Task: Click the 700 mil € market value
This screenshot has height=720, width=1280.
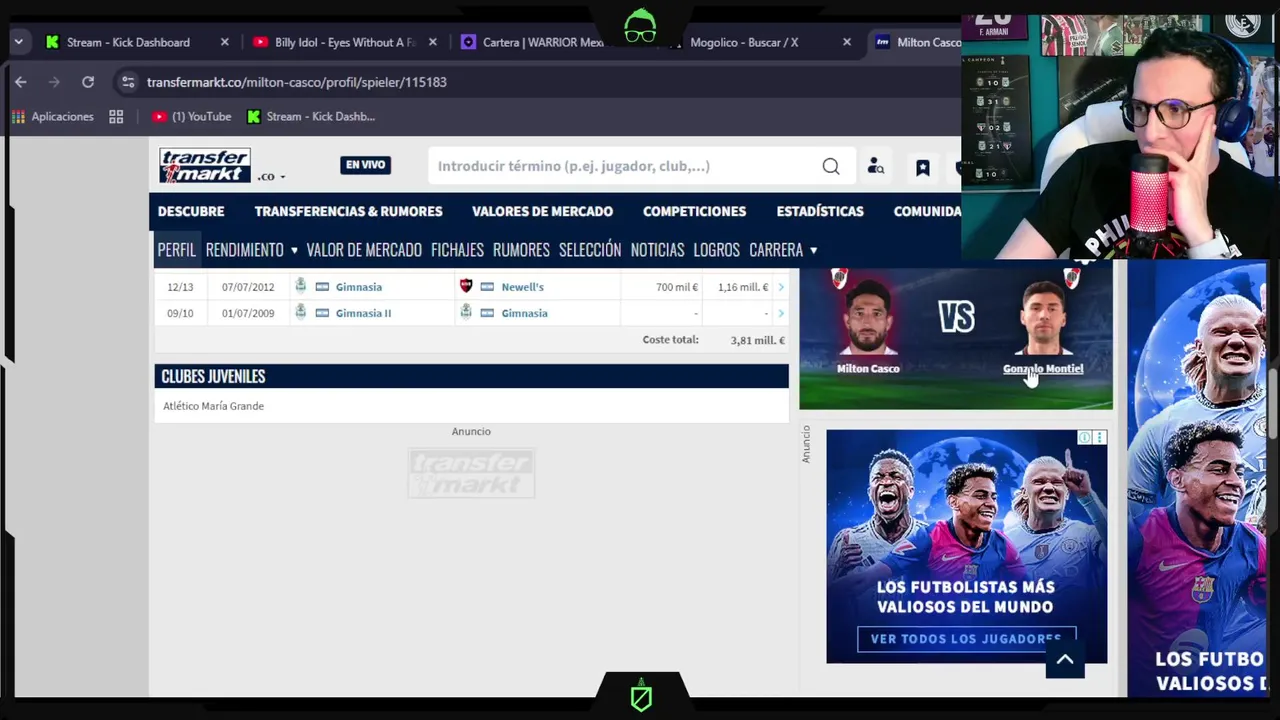Action: tap(677, 287)
